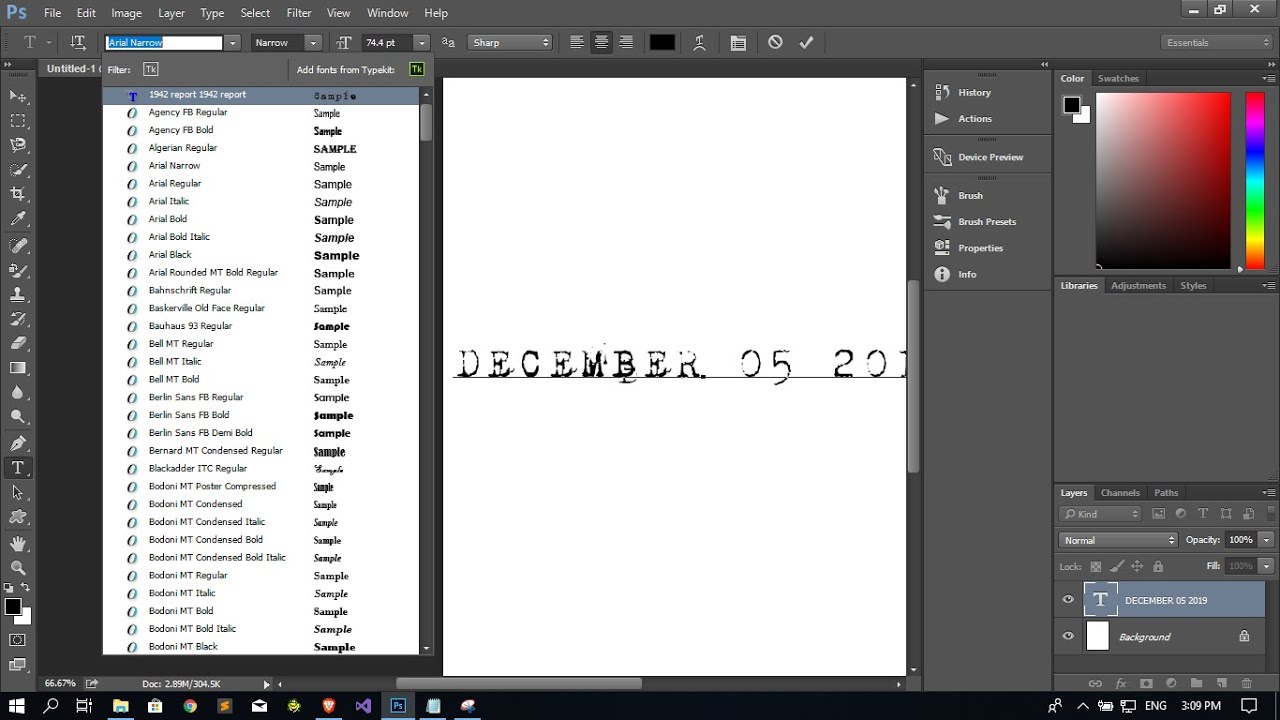Viewport: 1280px width, 720px height.
Task: Select the Pen tool
Action: [x=18, y=443]
